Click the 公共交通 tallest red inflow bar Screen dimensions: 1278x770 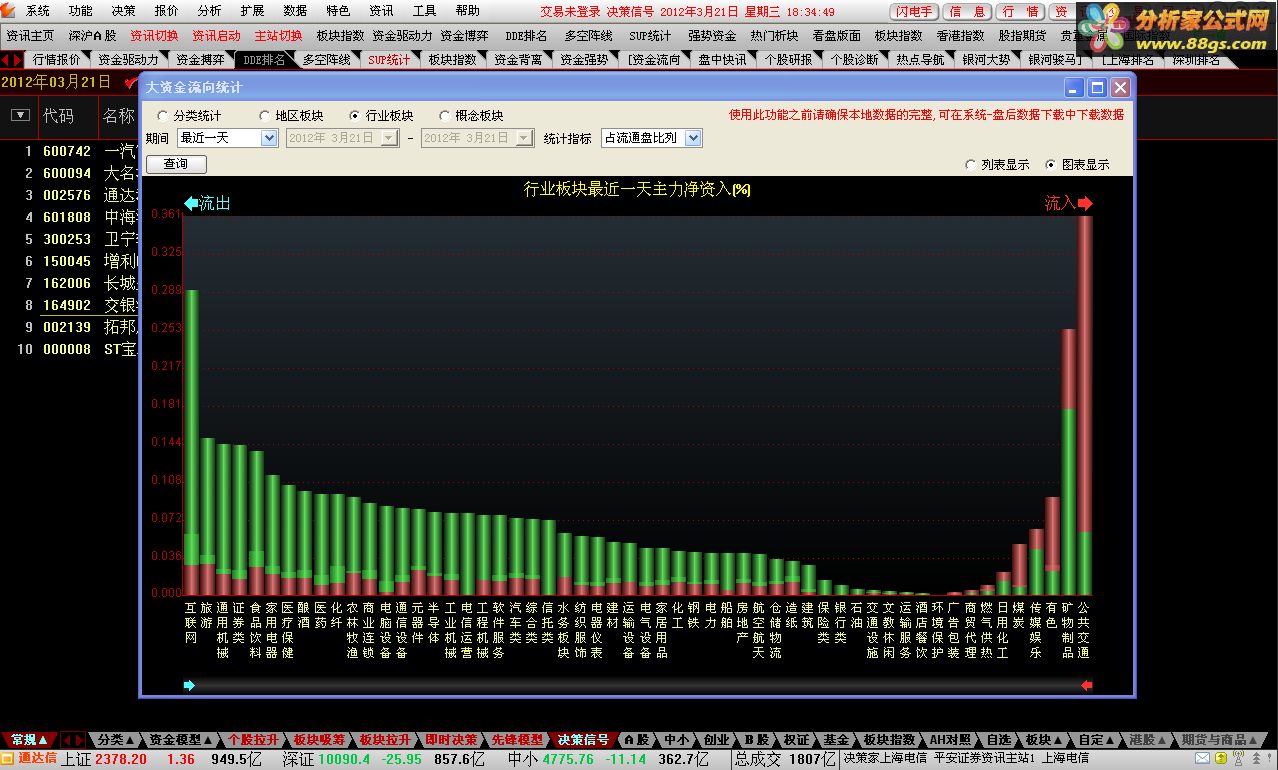[1085, 405]
